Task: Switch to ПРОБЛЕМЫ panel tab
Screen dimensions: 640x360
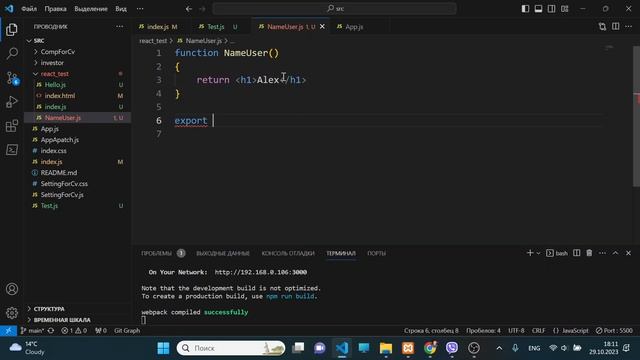Action: click(x=156, y=253)
